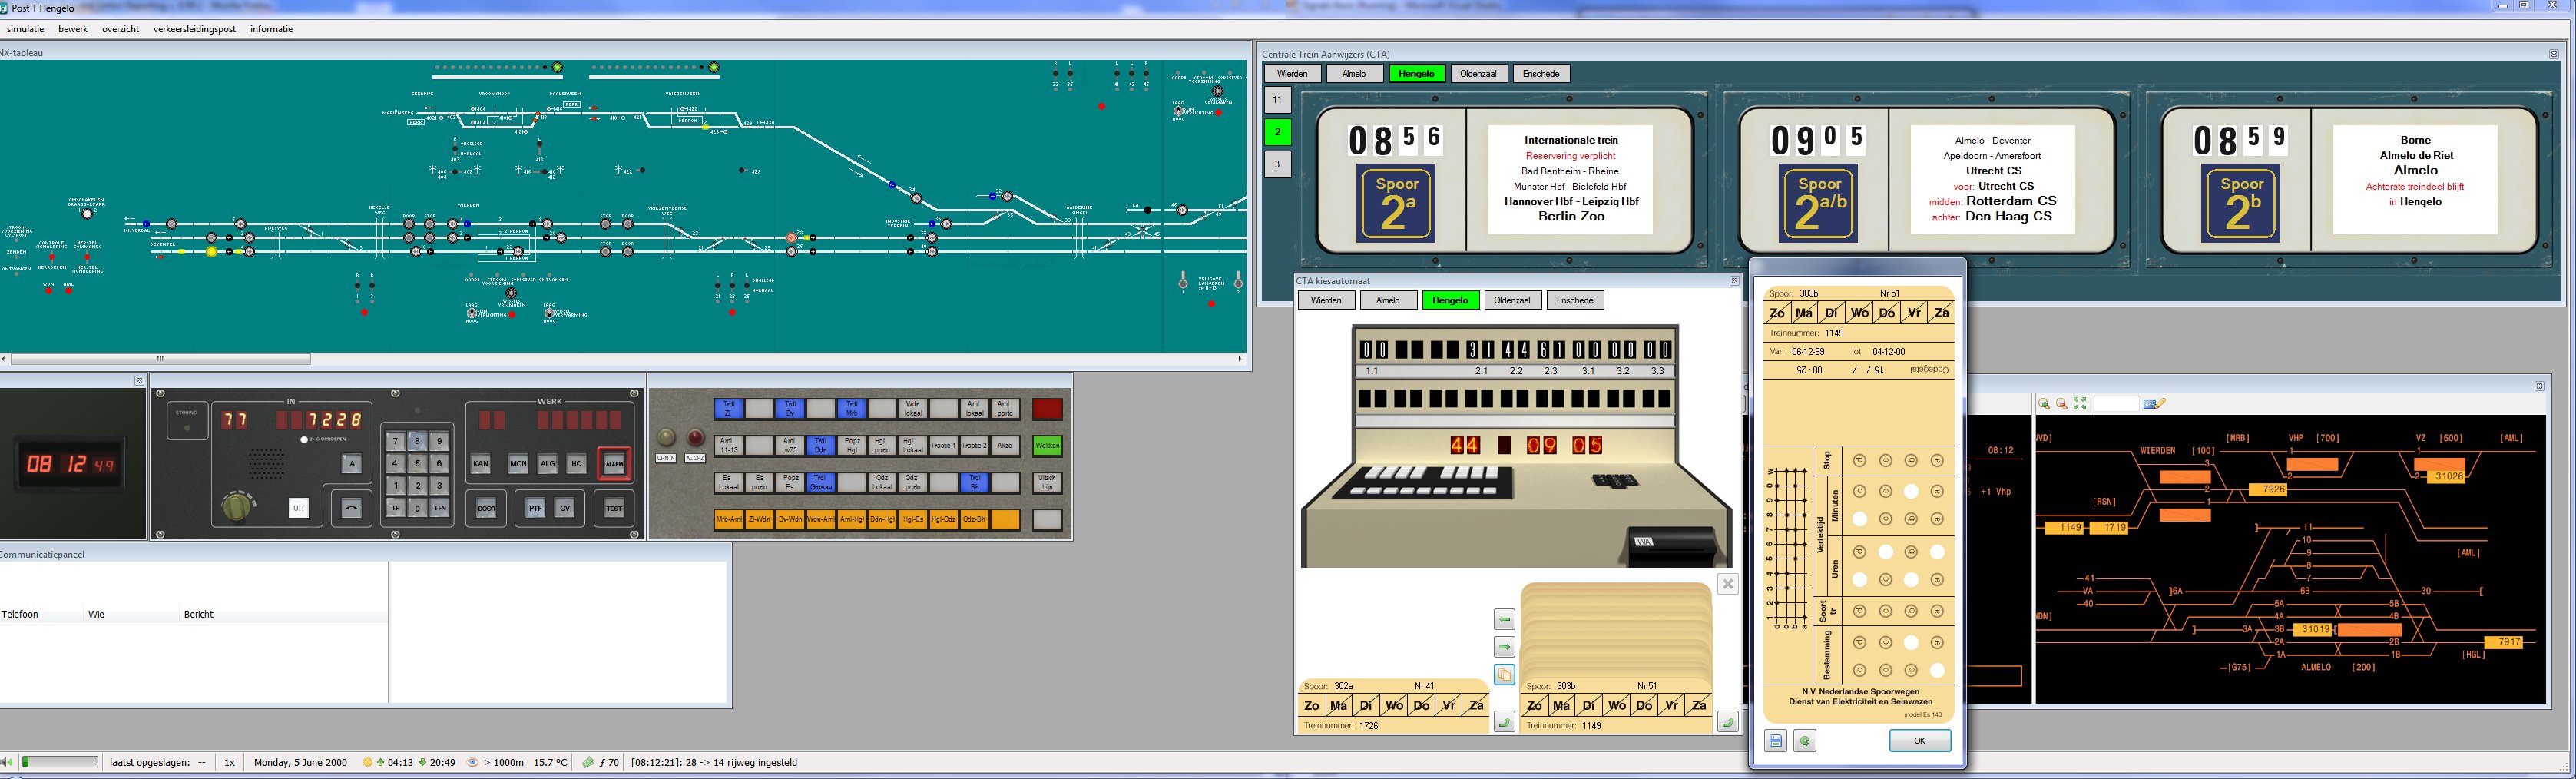This screenshot has width=2576, height=779.
Task: Close the CTA kiesautomaat panel
Action: click(x=1734, y=281)
